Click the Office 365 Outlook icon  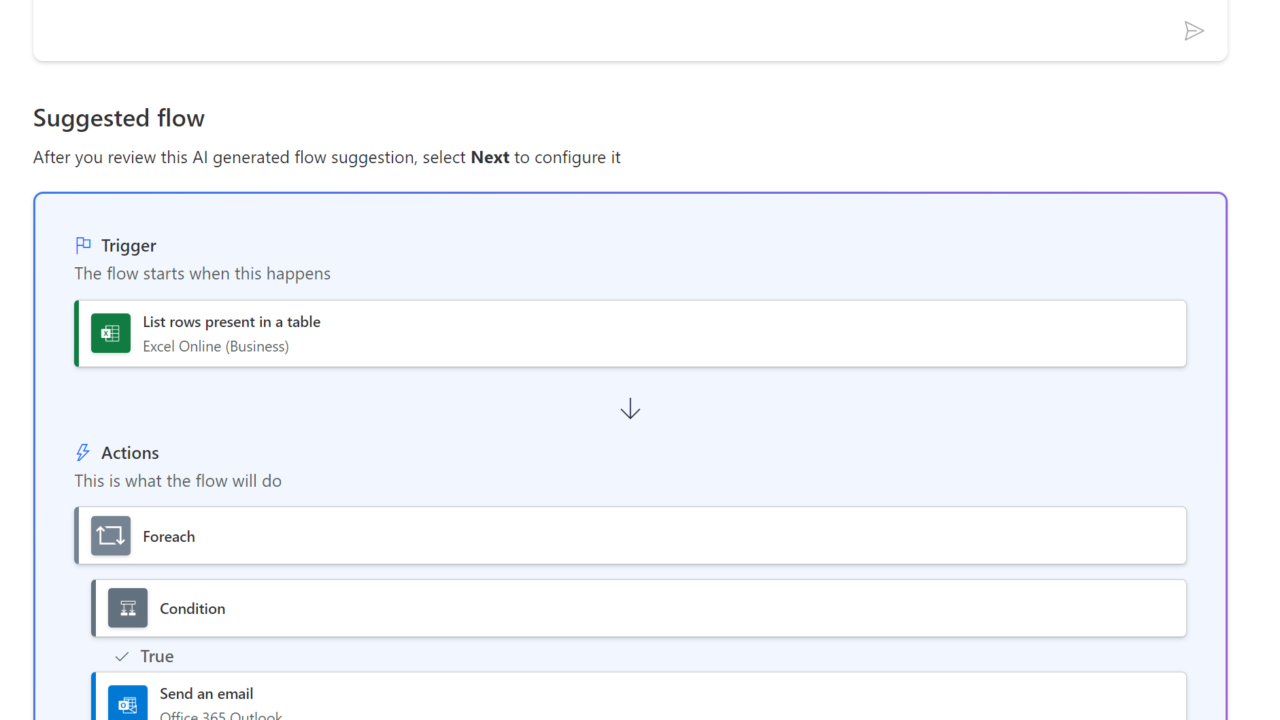tap(128, 704)
